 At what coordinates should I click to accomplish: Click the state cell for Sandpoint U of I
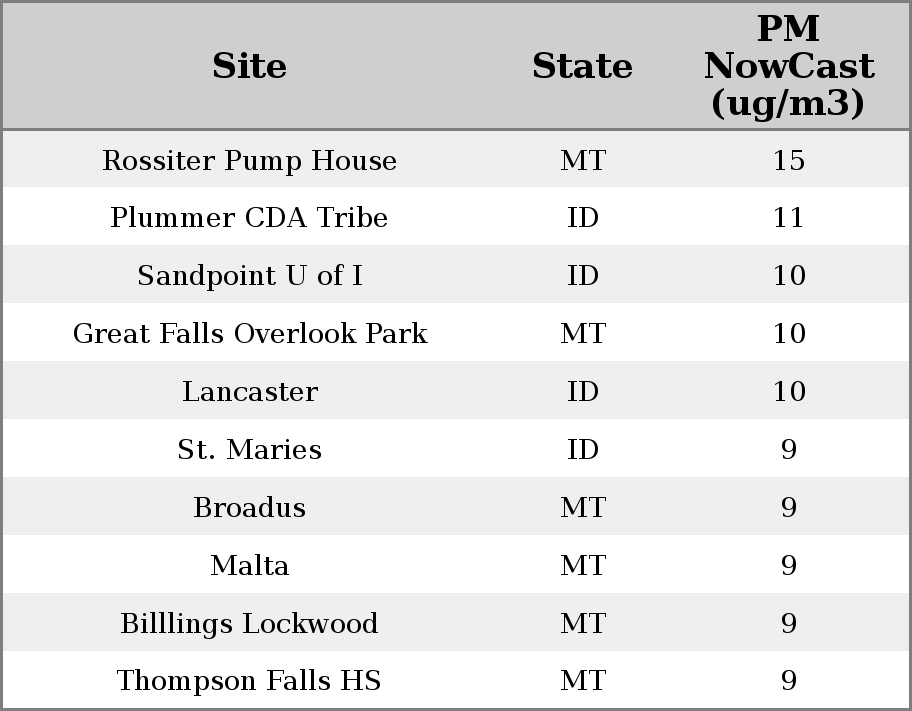(x=582, y=276)
